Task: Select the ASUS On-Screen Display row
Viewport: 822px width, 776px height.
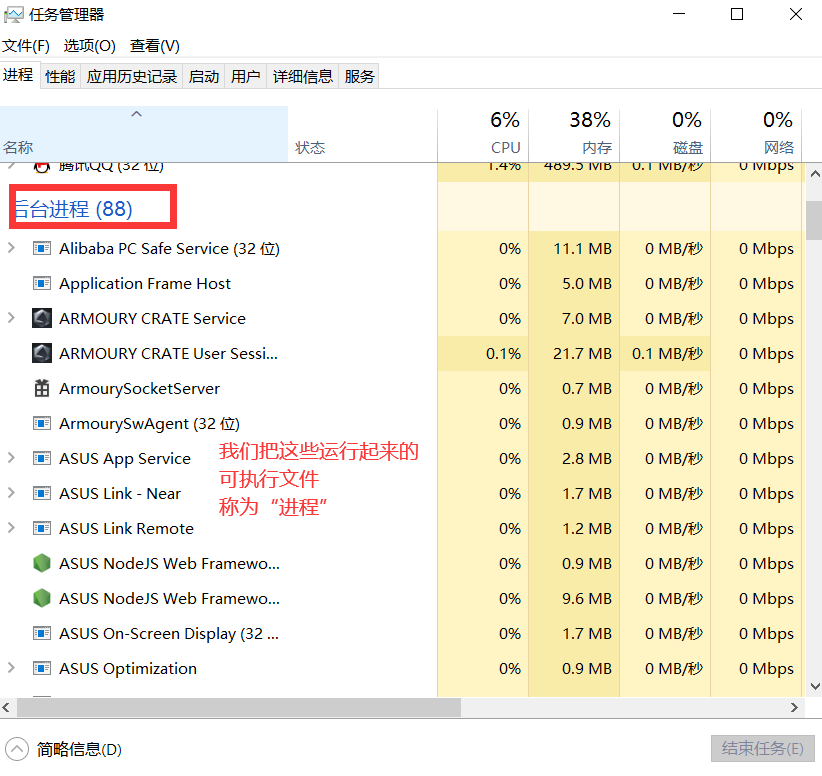Action: 401,633
